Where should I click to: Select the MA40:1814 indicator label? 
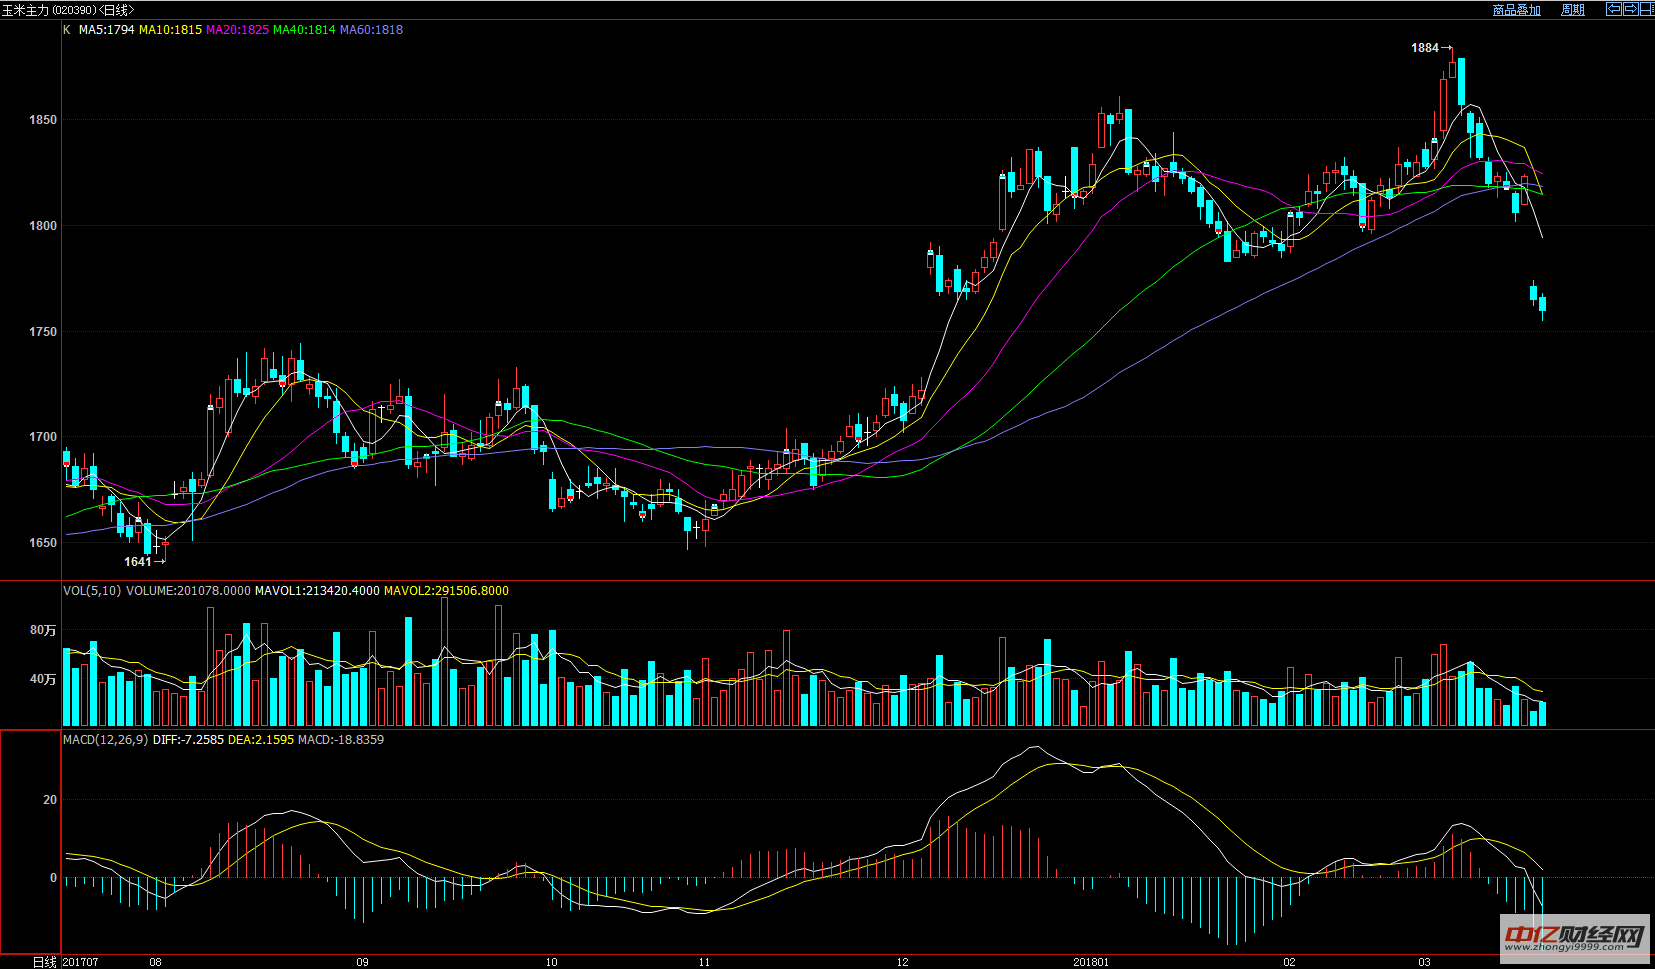(x=304, y=30)
